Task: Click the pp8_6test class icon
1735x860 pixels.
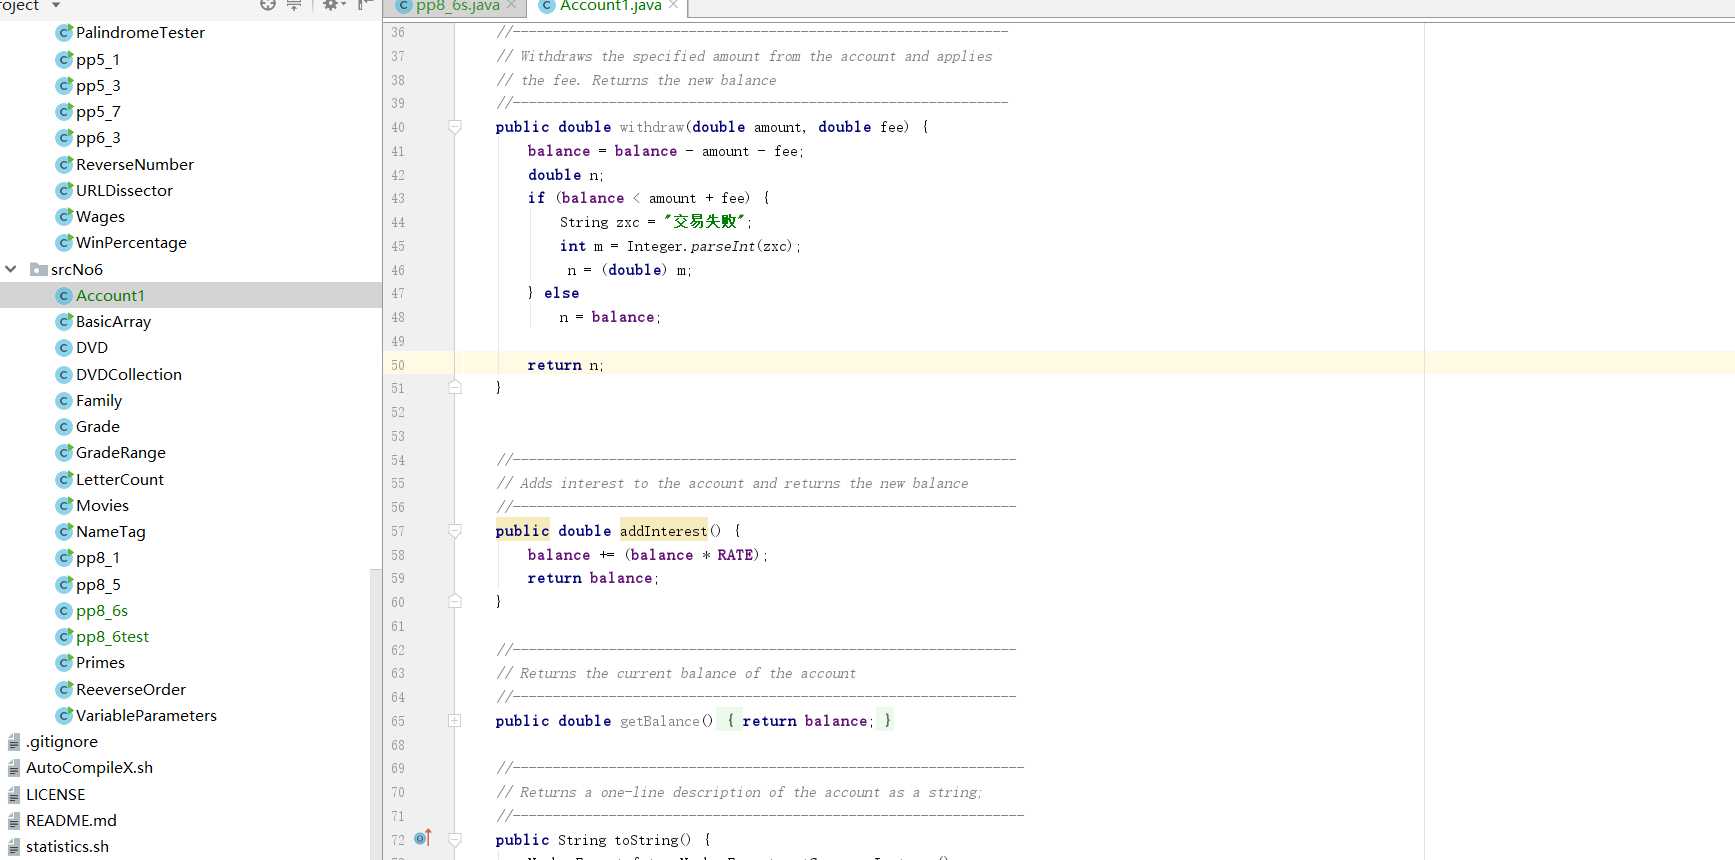Action: [64, 637]
